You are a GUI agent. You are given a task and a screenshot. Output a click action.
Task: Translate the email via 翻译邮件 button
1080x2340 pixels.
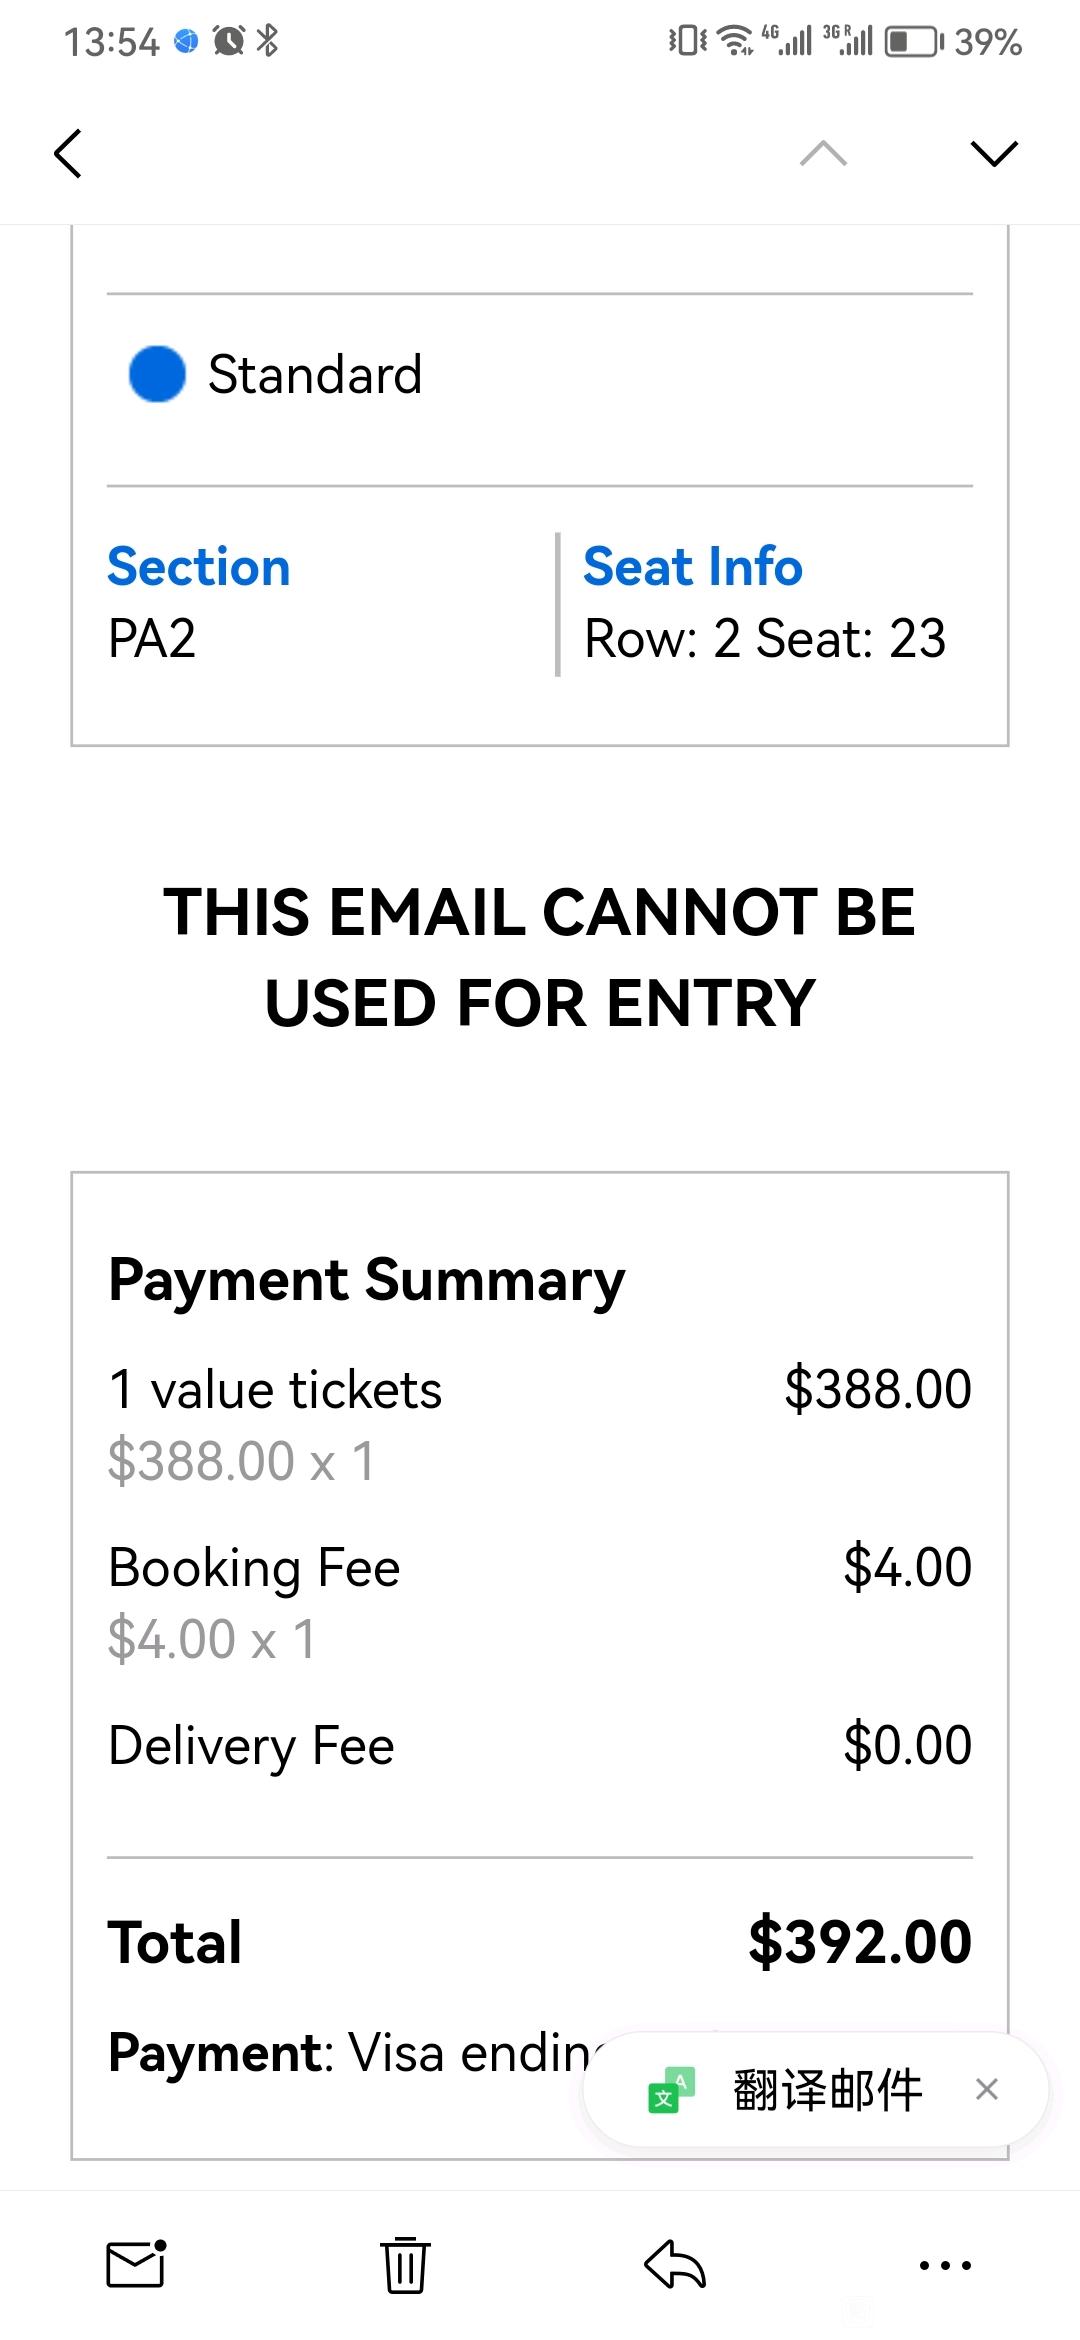tap(826, 2090)
